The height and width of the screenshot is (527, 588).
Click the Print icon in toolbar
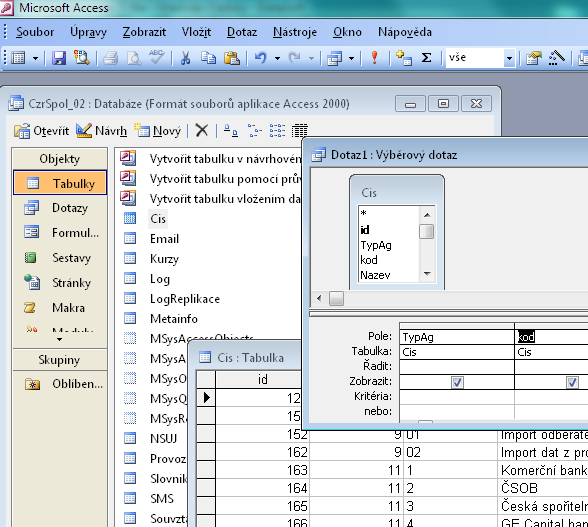click(111, 58)
